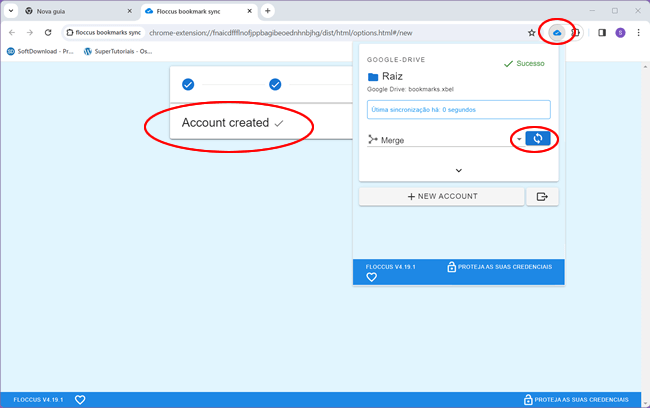Switch to the Nova guia tab
The image size is (650, 408).
(x=70, y=11)
